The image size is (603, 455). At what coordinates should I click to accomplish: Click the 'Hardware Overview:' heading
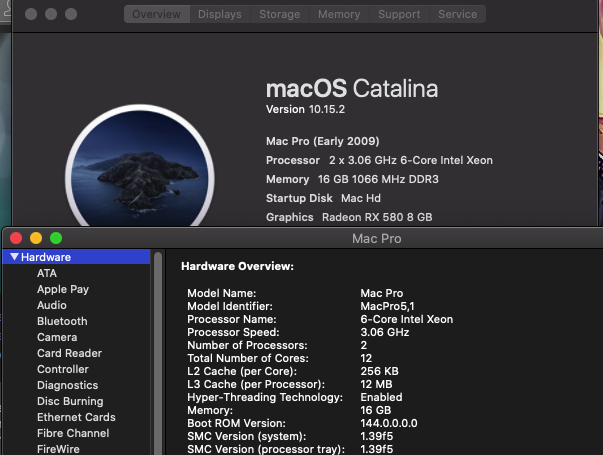point(237,266)
